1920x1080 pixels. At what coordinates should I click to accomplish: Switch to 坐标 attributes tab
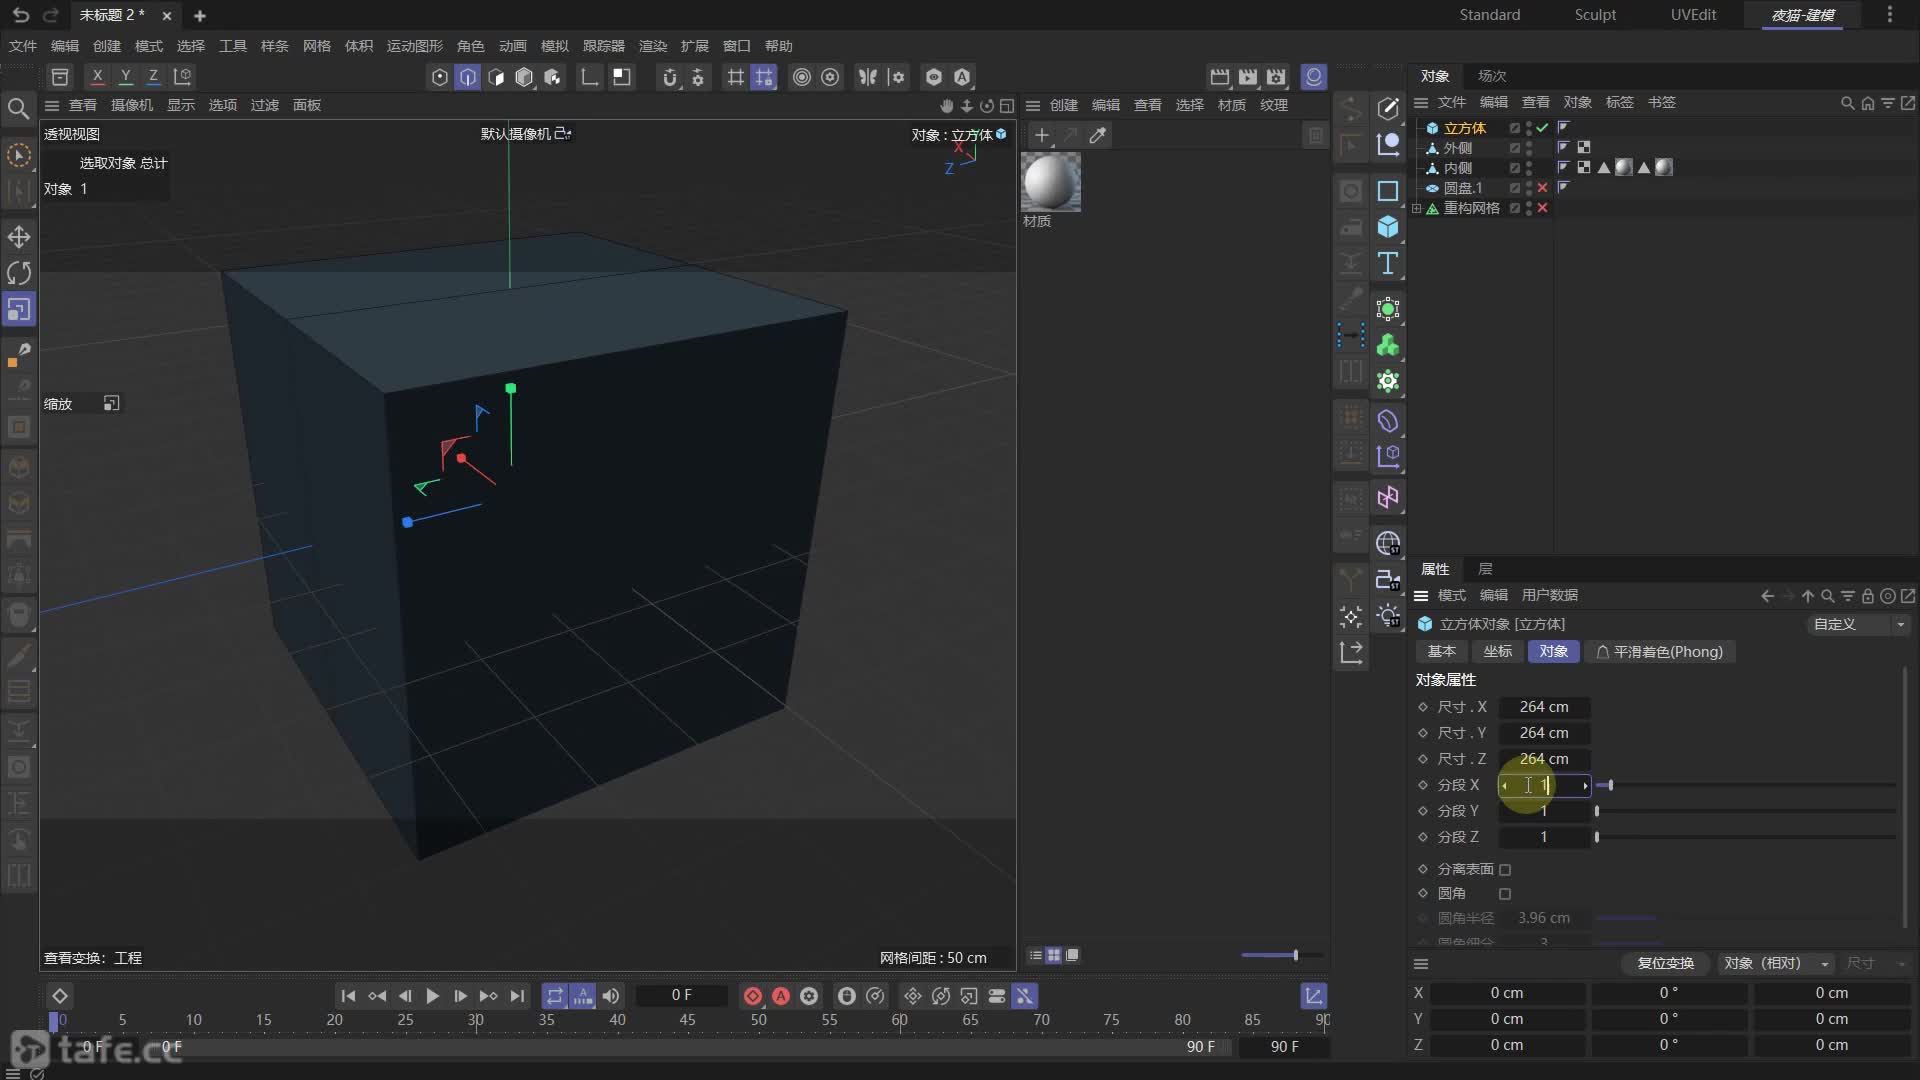[1498, 652]
